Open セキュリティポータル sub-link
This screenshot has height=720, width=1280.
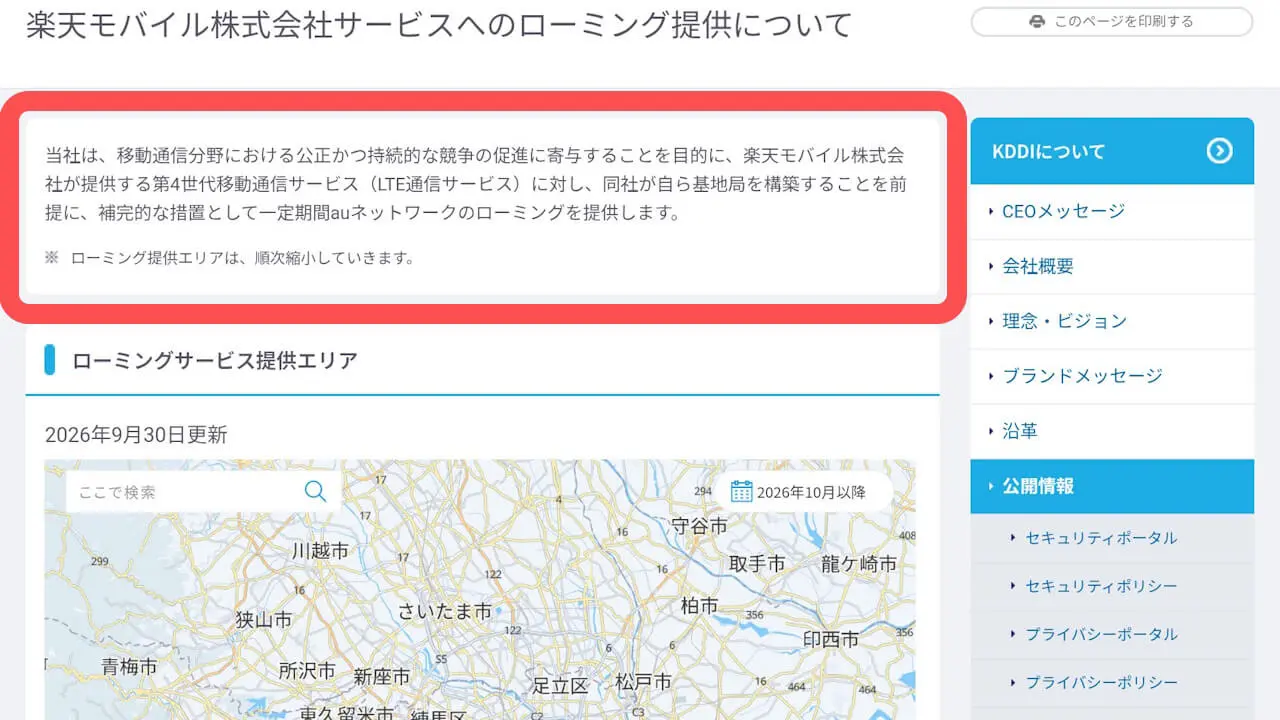tap(1112, 538)
